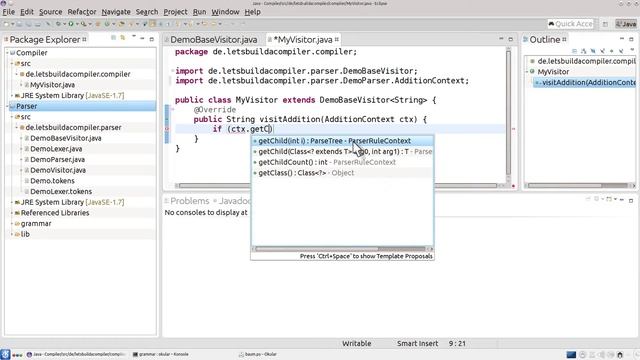
Task: Open the Outline view menu
Action: point(632,50)
